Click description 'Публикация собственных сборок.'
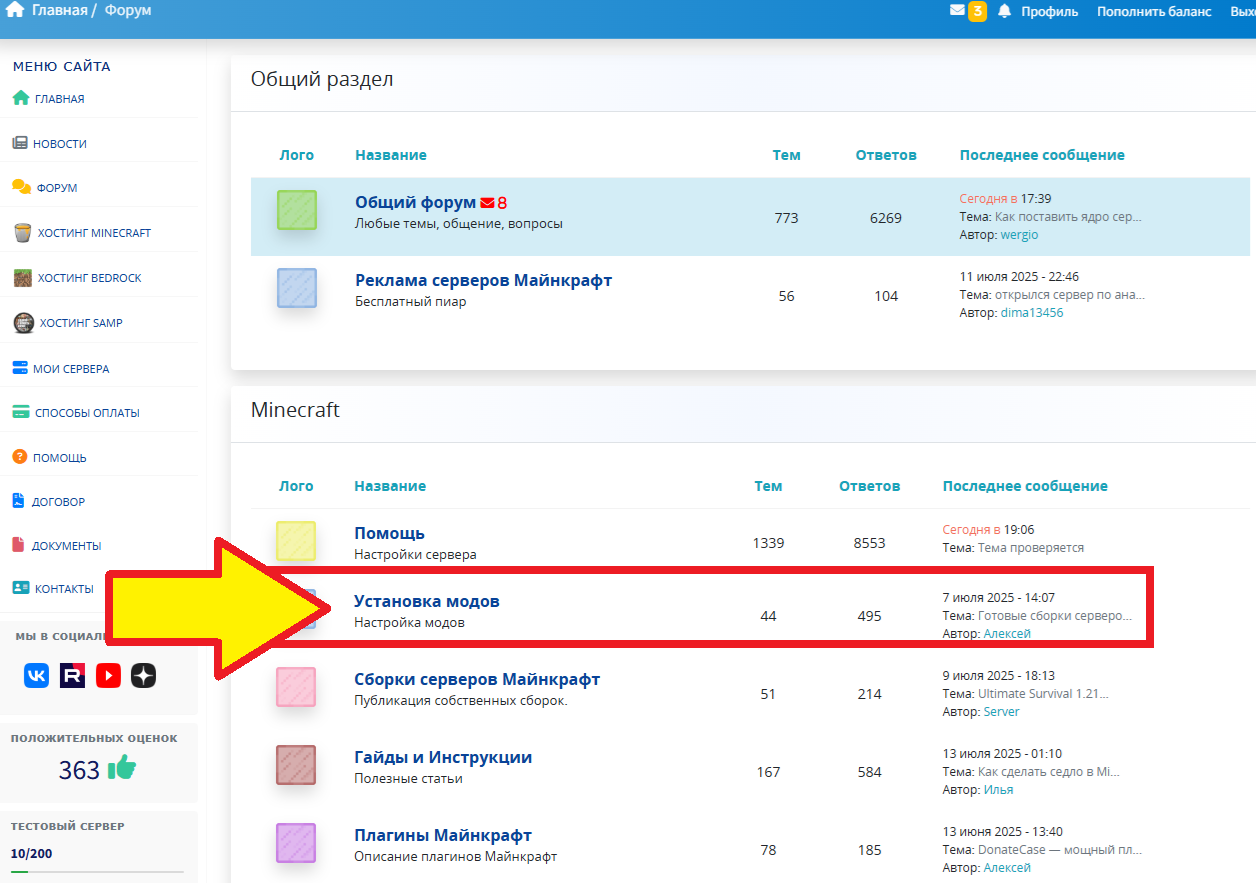This screenshot has height=883, width=1256. click(461, 700)
